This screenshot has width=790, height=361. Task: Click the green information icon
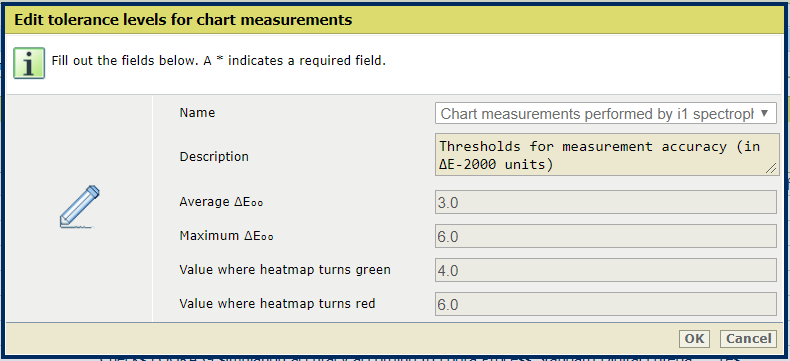[29, 63]
